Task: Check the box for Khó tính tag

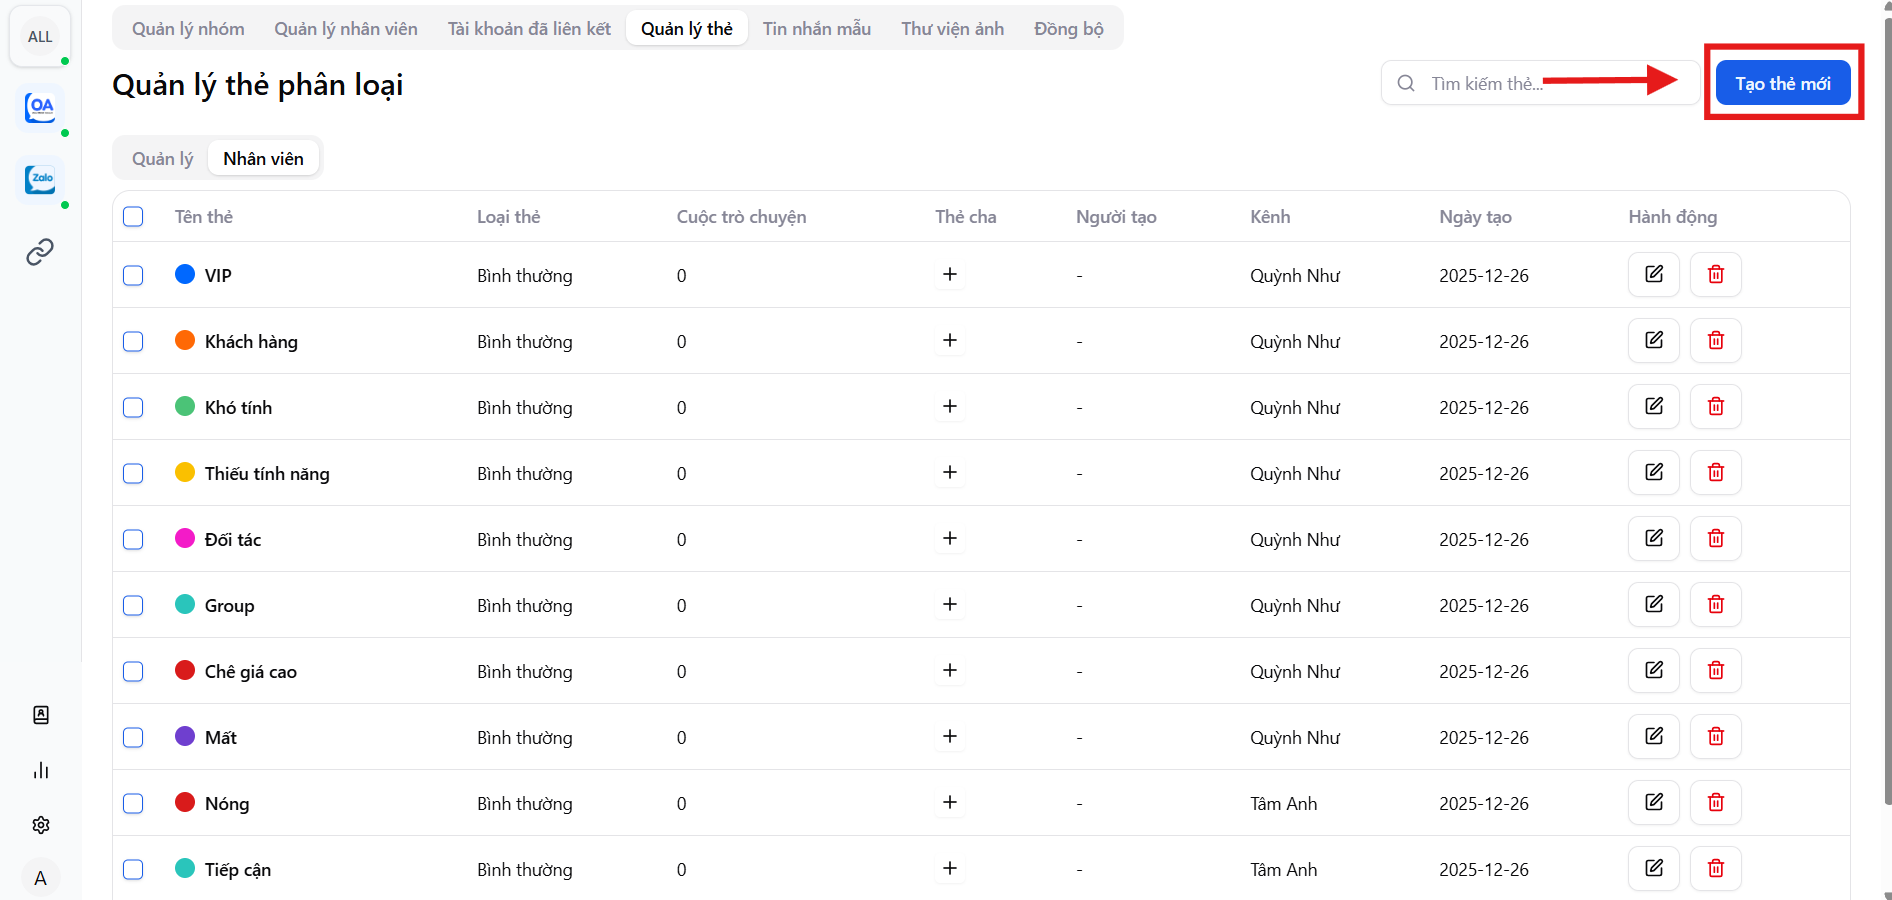Action: coord(133,407)
